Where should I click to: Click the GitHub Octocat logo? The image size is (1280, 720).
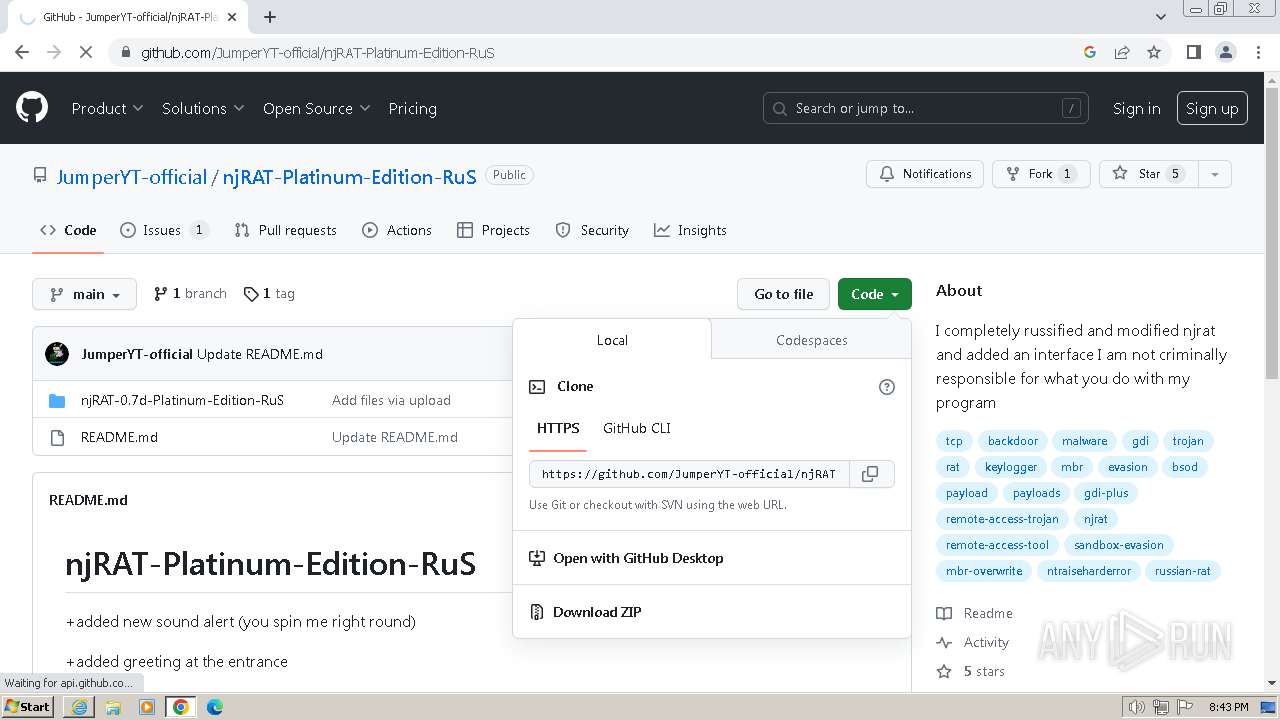click(32, 108)
